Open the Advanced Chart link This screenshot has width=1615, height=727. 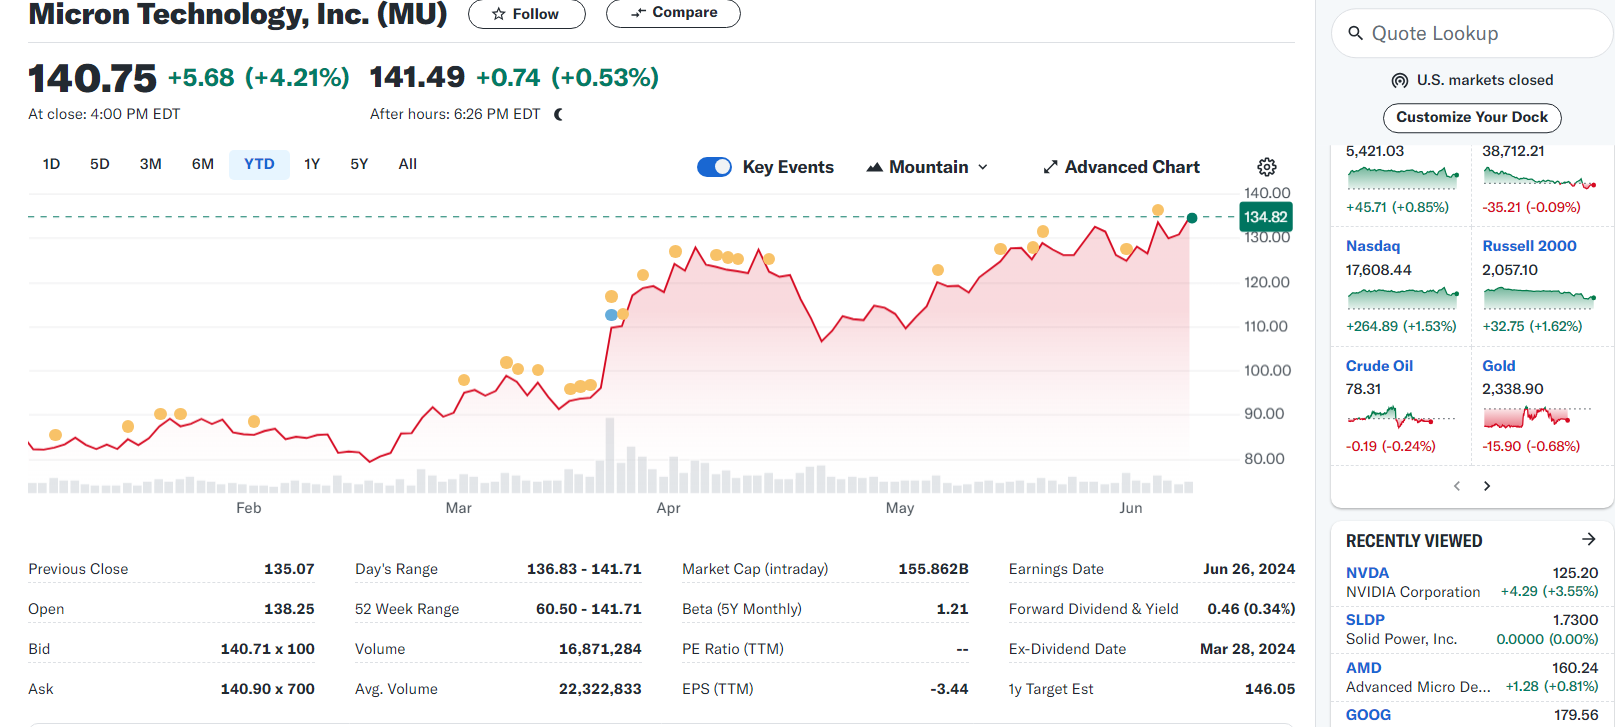click(1121, 167)
